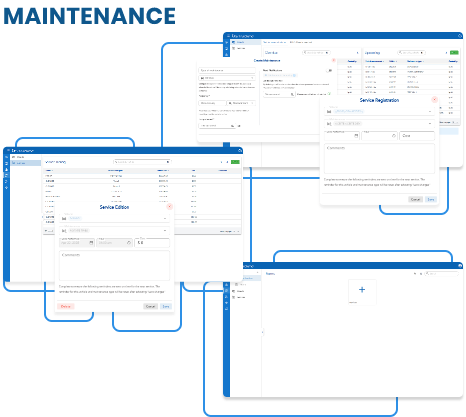Open calendar picker in Service Registration dialog
The height and width of the screenshot is (417, 466).
356,136
